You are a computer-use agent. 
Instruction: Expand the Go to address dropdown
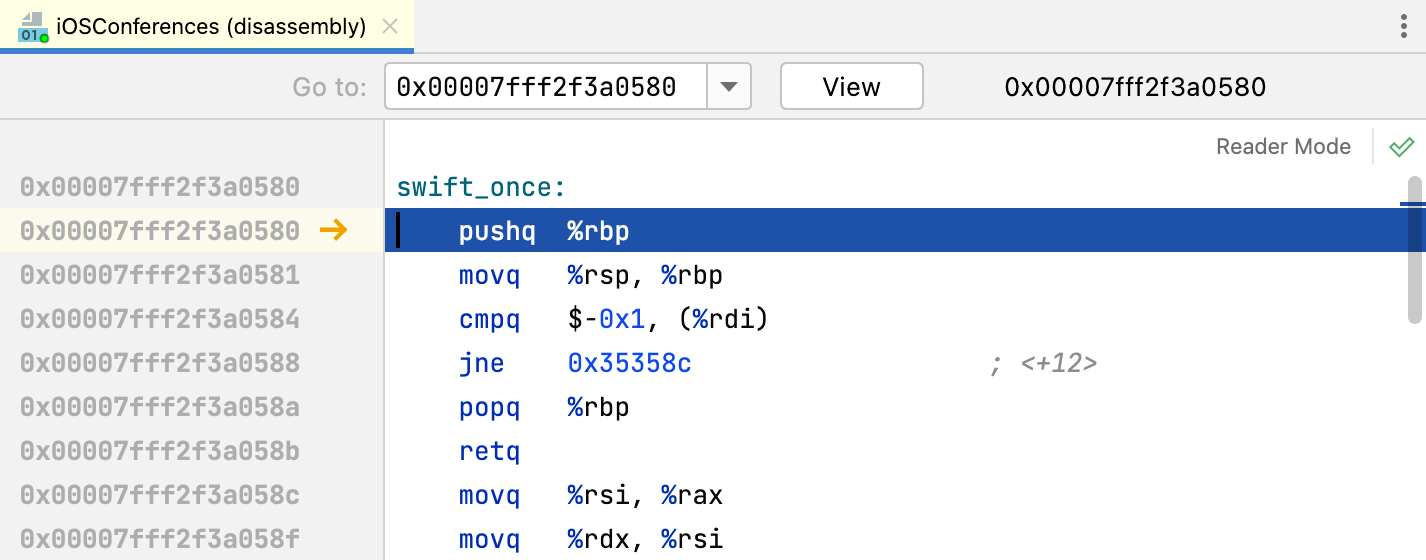(729, 87)
